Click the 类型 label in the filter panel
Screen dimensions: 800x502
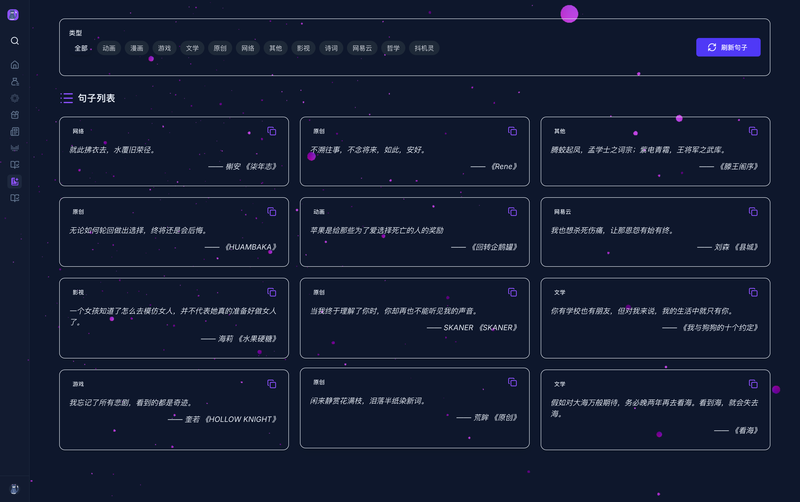[76, 33]
